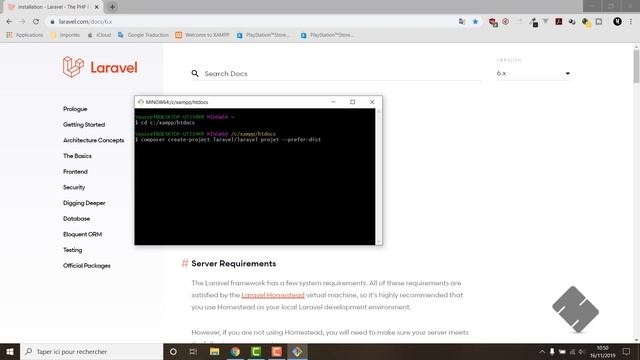Open the Official Packages menu item
640x360 pixels.
point(87,265)
